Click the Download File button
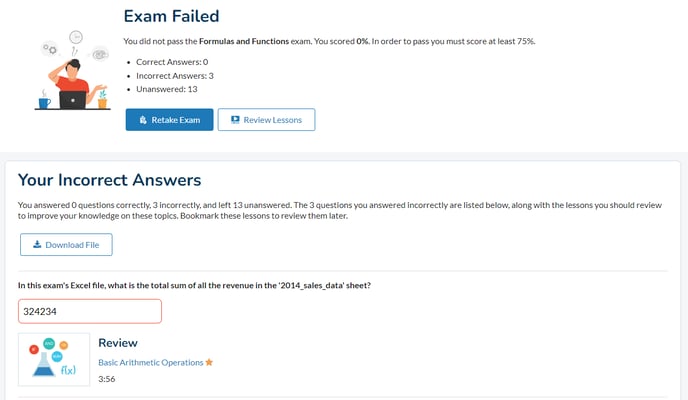This screenshot has height=400, width=688. click(66, 245)
